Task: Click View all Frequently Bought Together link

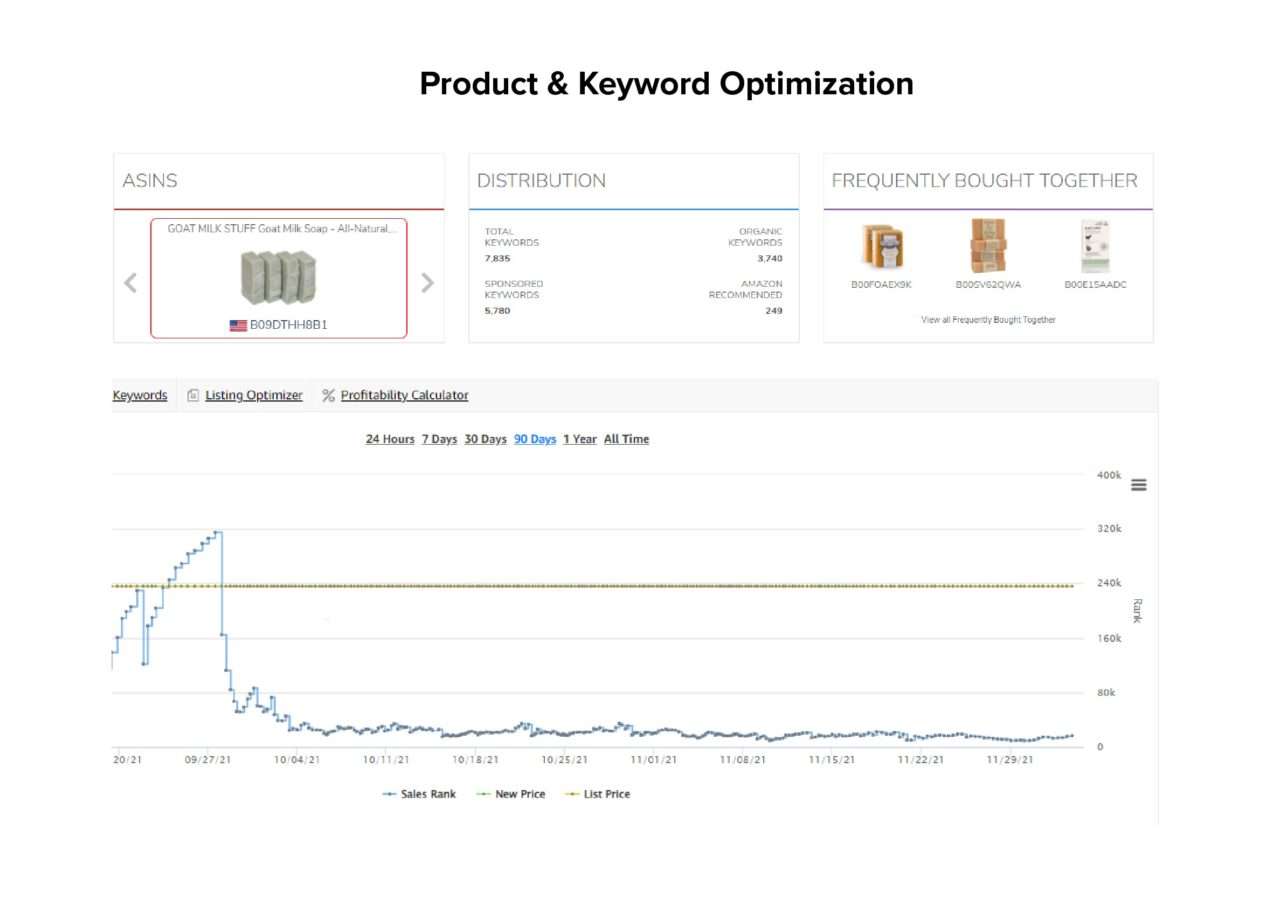Action: coord(988,320)
